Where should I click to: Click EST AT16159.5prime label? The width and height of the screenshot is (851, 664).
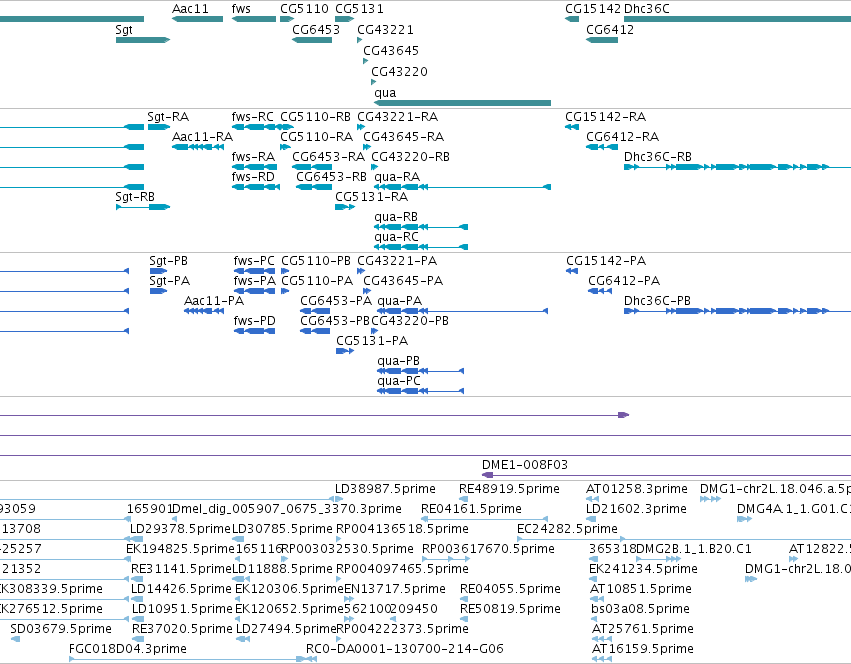(643, 649)
